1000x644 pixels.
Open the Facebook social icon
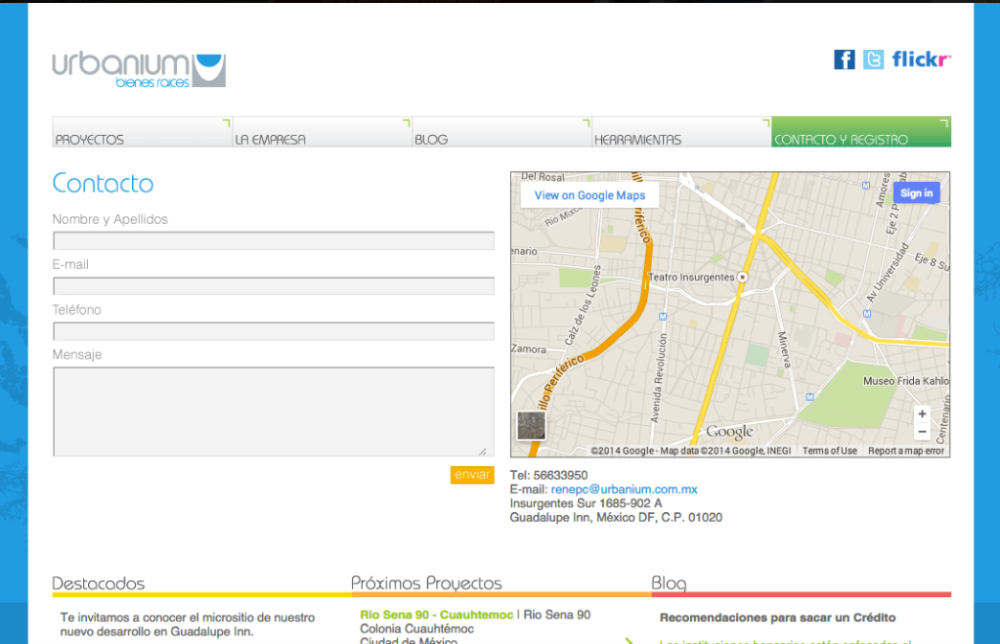click(x=844, y=59)
